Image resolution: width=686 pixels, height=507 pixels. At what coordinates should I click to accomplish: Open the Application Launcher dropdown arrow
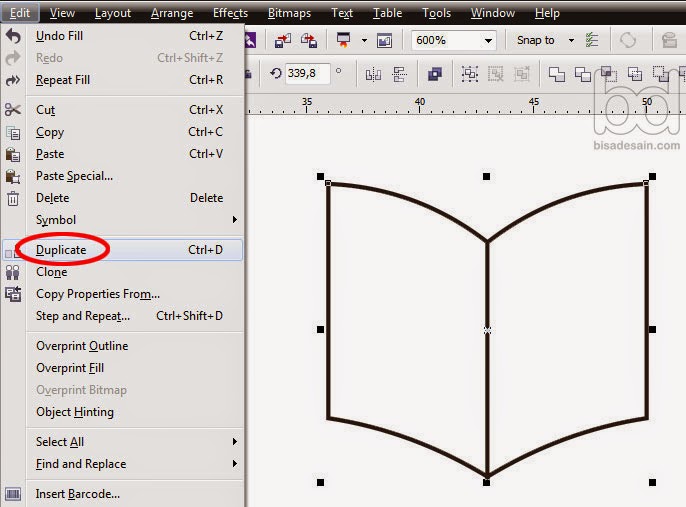(x=364, y=41)
